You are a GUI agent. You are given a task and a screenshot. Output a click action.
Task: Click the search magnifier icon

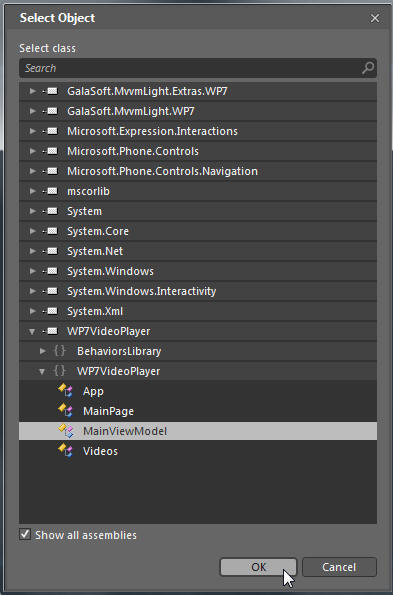(x=368, y=68)
